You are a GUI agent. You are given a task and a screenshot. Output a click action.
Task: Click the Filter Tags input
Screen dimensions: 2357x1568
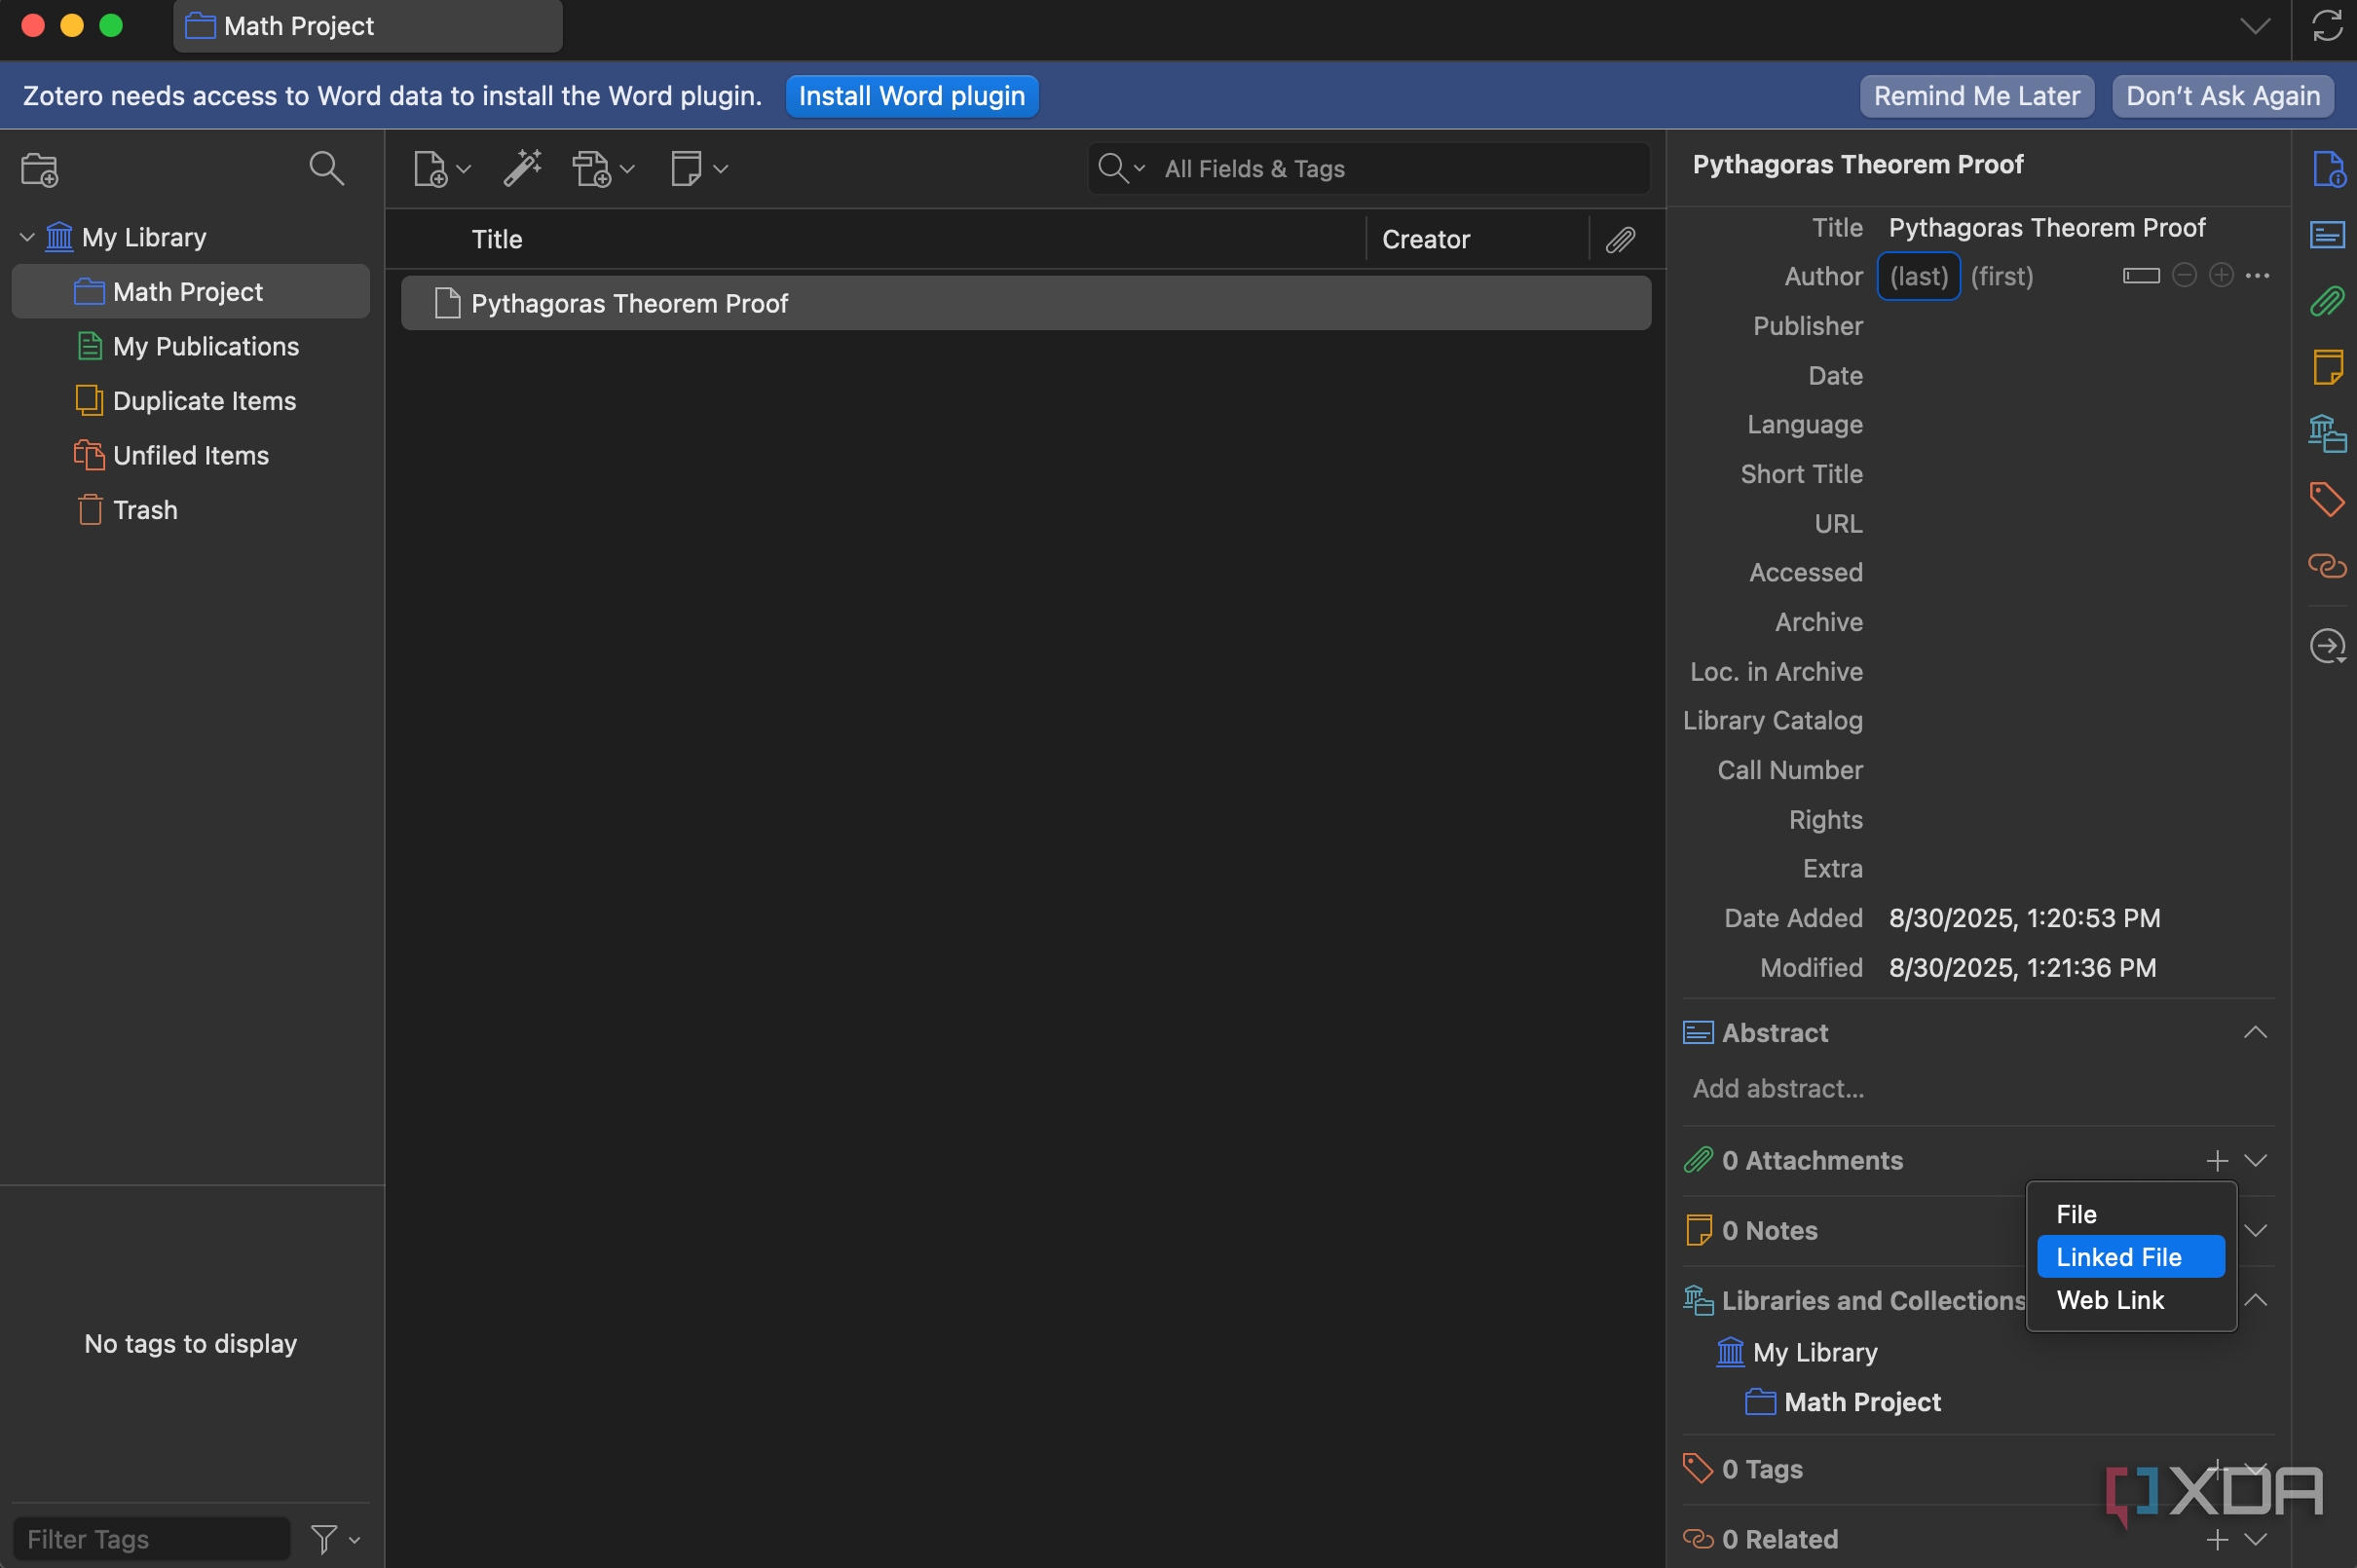pos(151,1539)
